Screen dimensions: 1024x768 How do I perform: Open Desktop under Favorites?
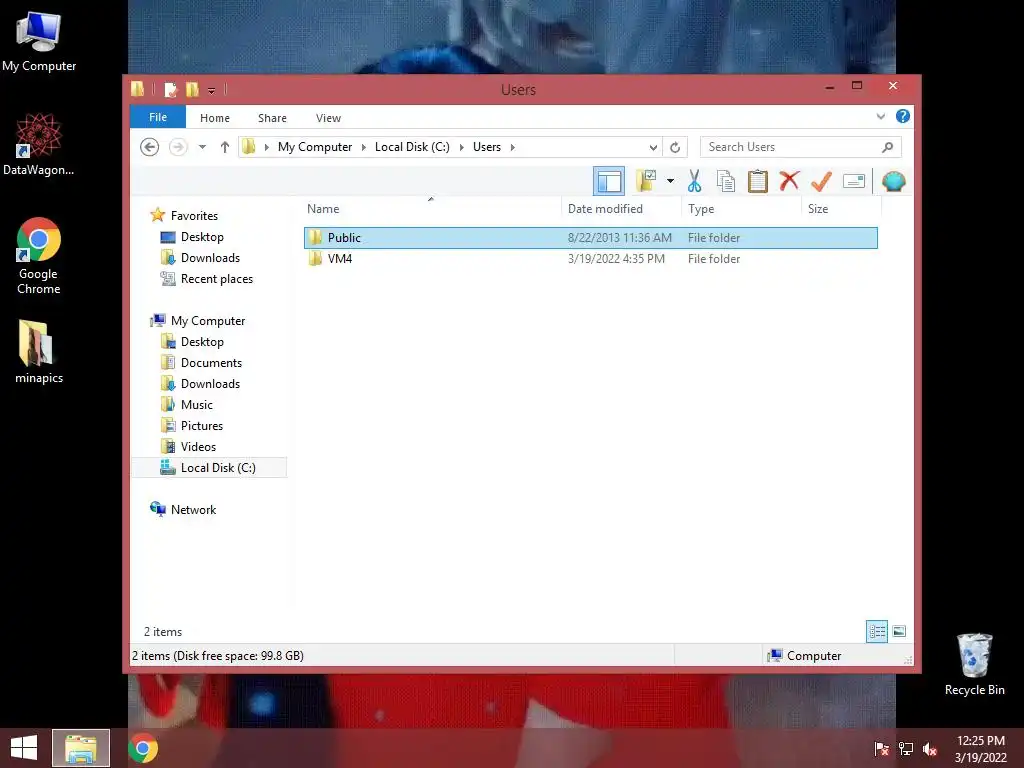(202, 236)
